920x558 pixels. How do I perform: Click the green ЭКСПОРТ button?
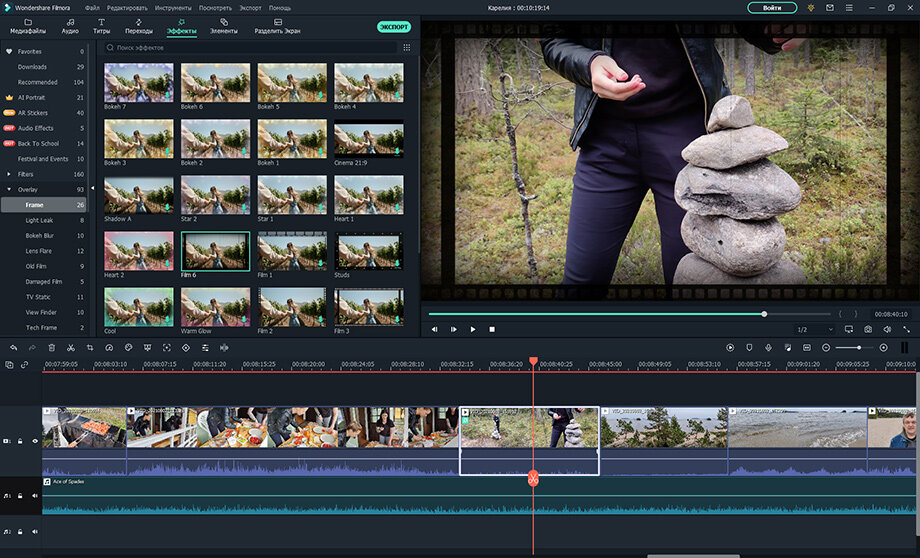tap(394, 27)
